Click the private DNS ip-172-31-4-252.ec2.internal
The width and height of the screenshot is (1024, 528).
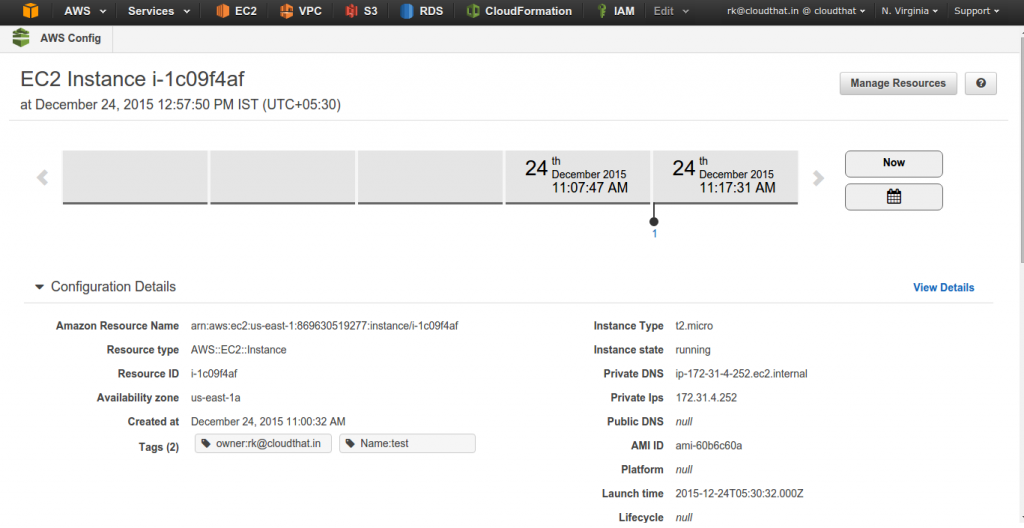click(x=741, y=374)
